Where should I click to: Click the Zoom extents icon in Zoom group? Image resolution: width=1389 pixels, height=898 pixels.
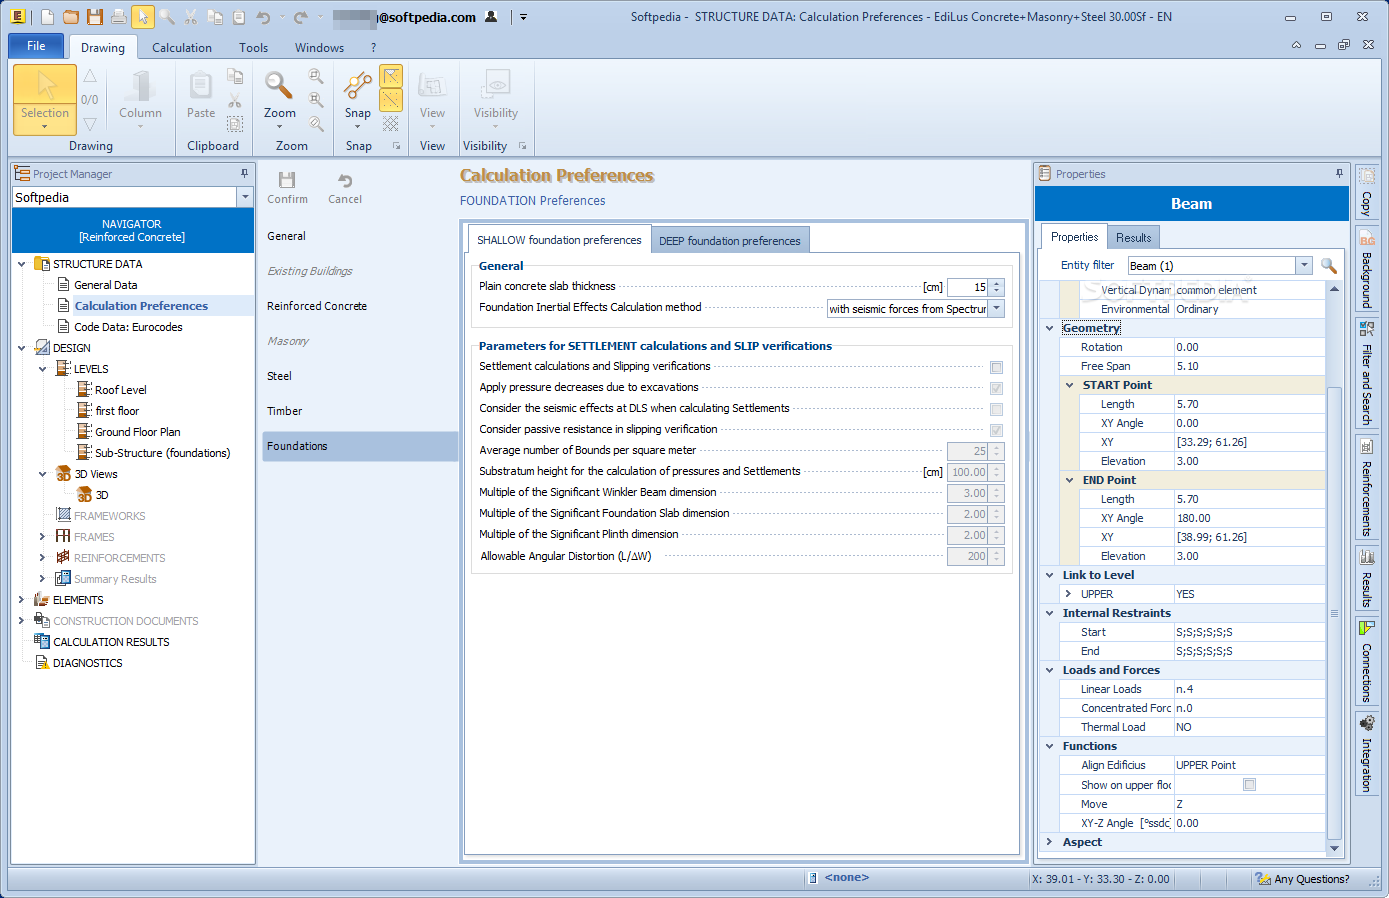(316, 100)
